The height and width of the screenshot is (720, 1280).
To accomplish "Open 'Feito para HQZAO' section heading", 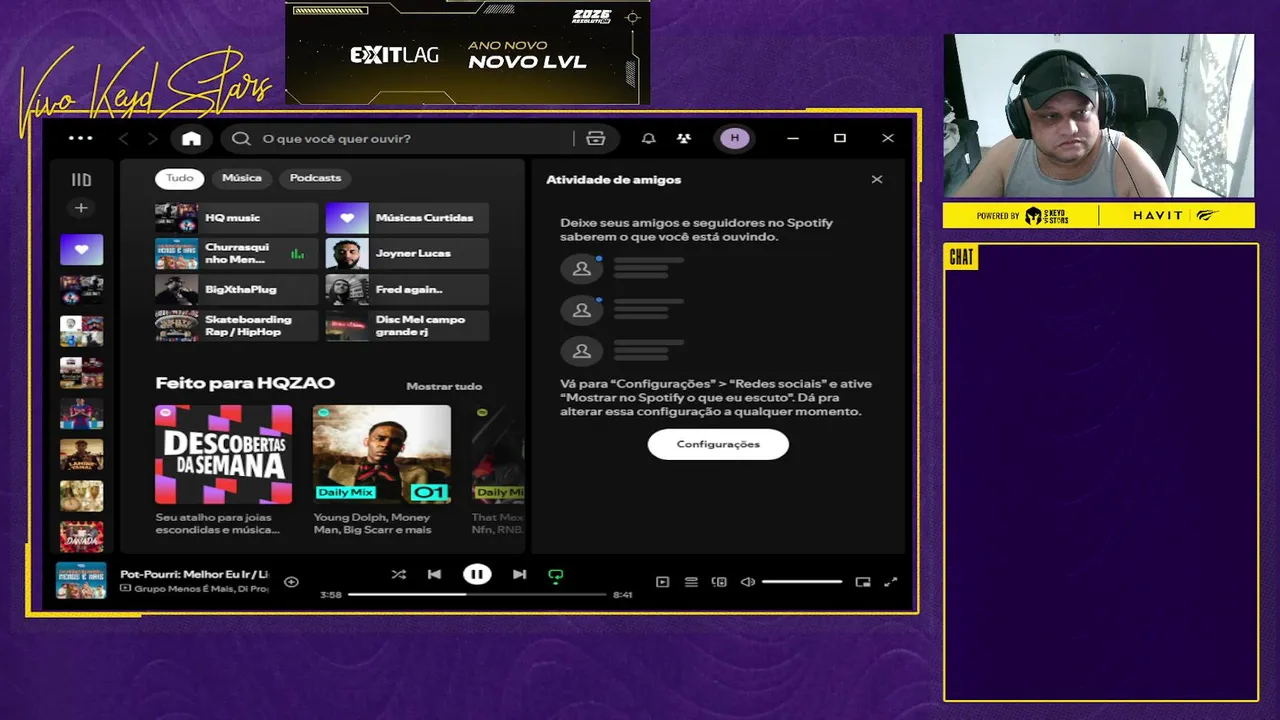I will point(245,383).
